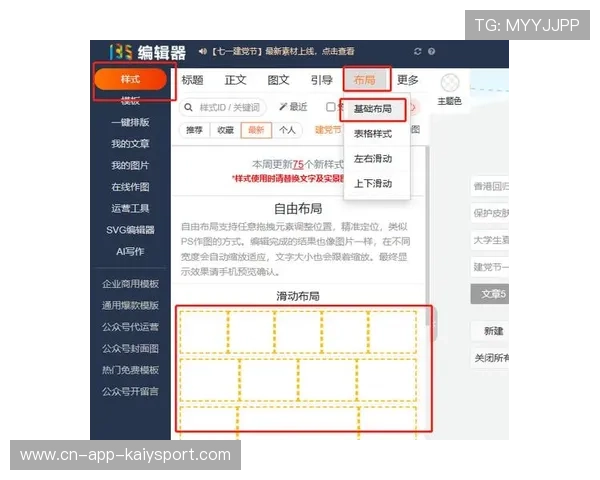The width and height of the screenshot is (600, 480).
Task: Launch SVG编辑器
Action: [x=130, y=230]
